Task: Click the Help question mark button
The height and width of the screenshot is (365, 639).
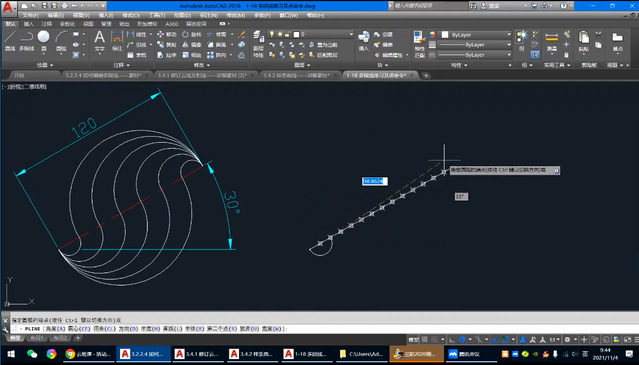Action: (x=563, y=6)
